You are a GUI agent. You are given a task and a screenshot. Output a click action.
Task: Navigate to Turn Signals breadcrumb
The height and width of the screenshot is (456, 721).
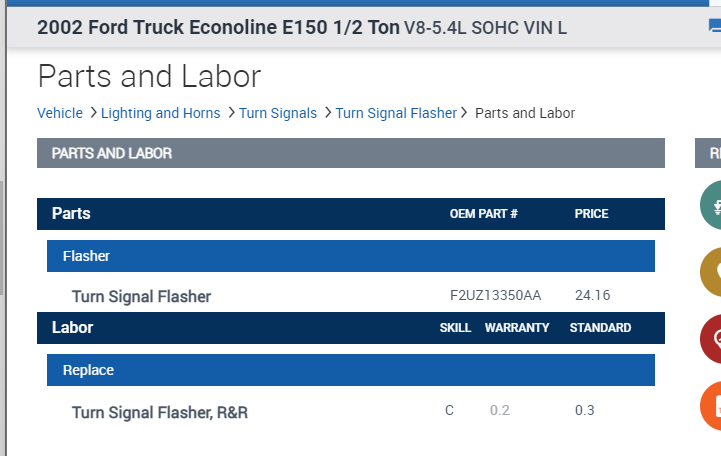[x=278, y=113]
